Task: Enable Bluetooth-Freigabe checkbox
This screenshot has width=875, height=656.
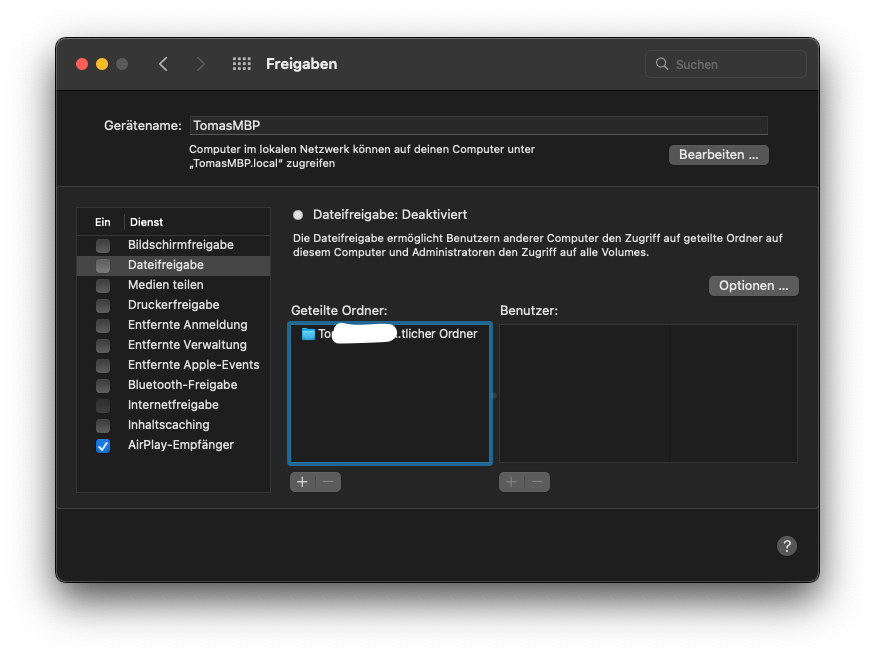Action: pos(103,385)
